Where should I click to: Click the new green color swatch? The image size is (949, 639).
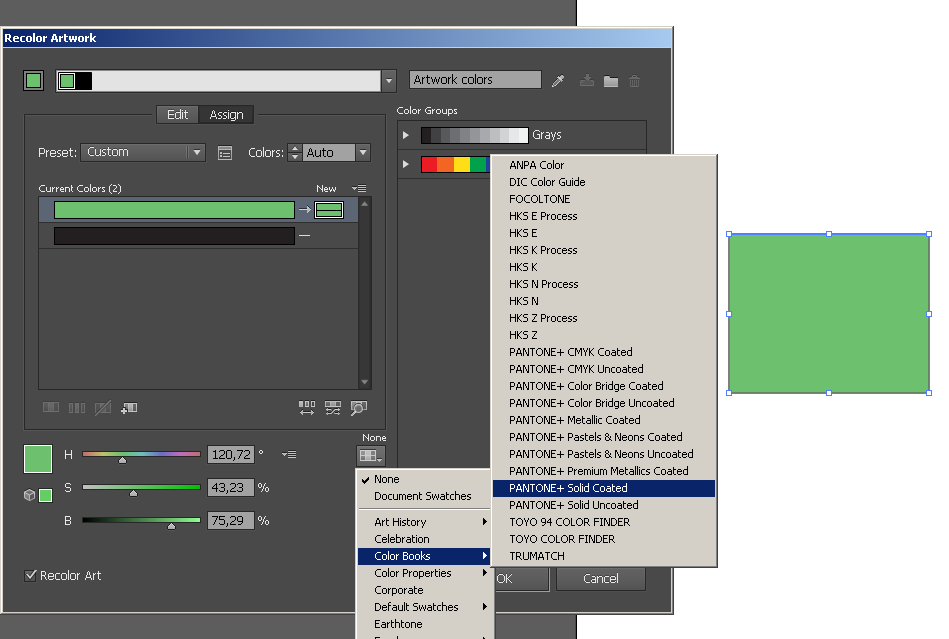click(329, 209)
